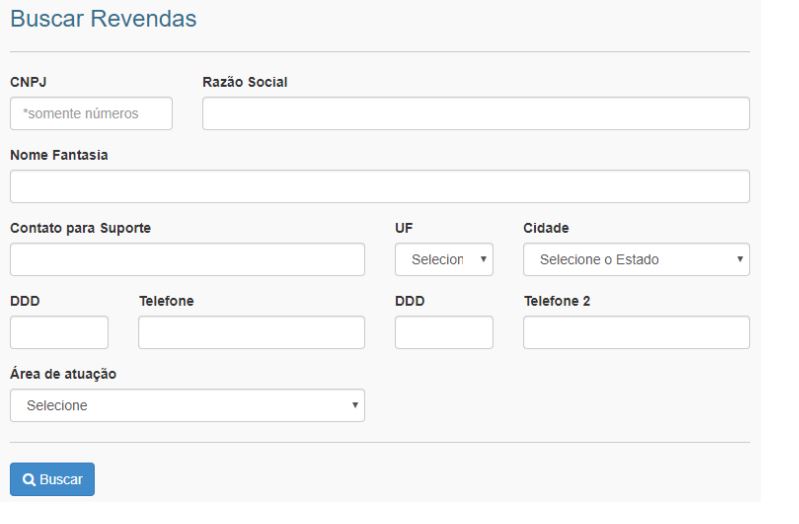Viewport: 799px width, 524px height.
Task: Click the Área de atuação dropdown arrow
Action: click(x=354, y=406)
